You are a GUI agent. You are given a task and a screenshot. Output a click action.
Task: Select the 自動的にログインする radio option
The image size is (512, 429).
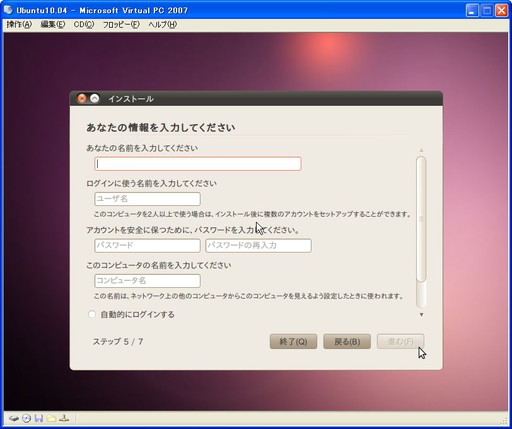point(92,314)
